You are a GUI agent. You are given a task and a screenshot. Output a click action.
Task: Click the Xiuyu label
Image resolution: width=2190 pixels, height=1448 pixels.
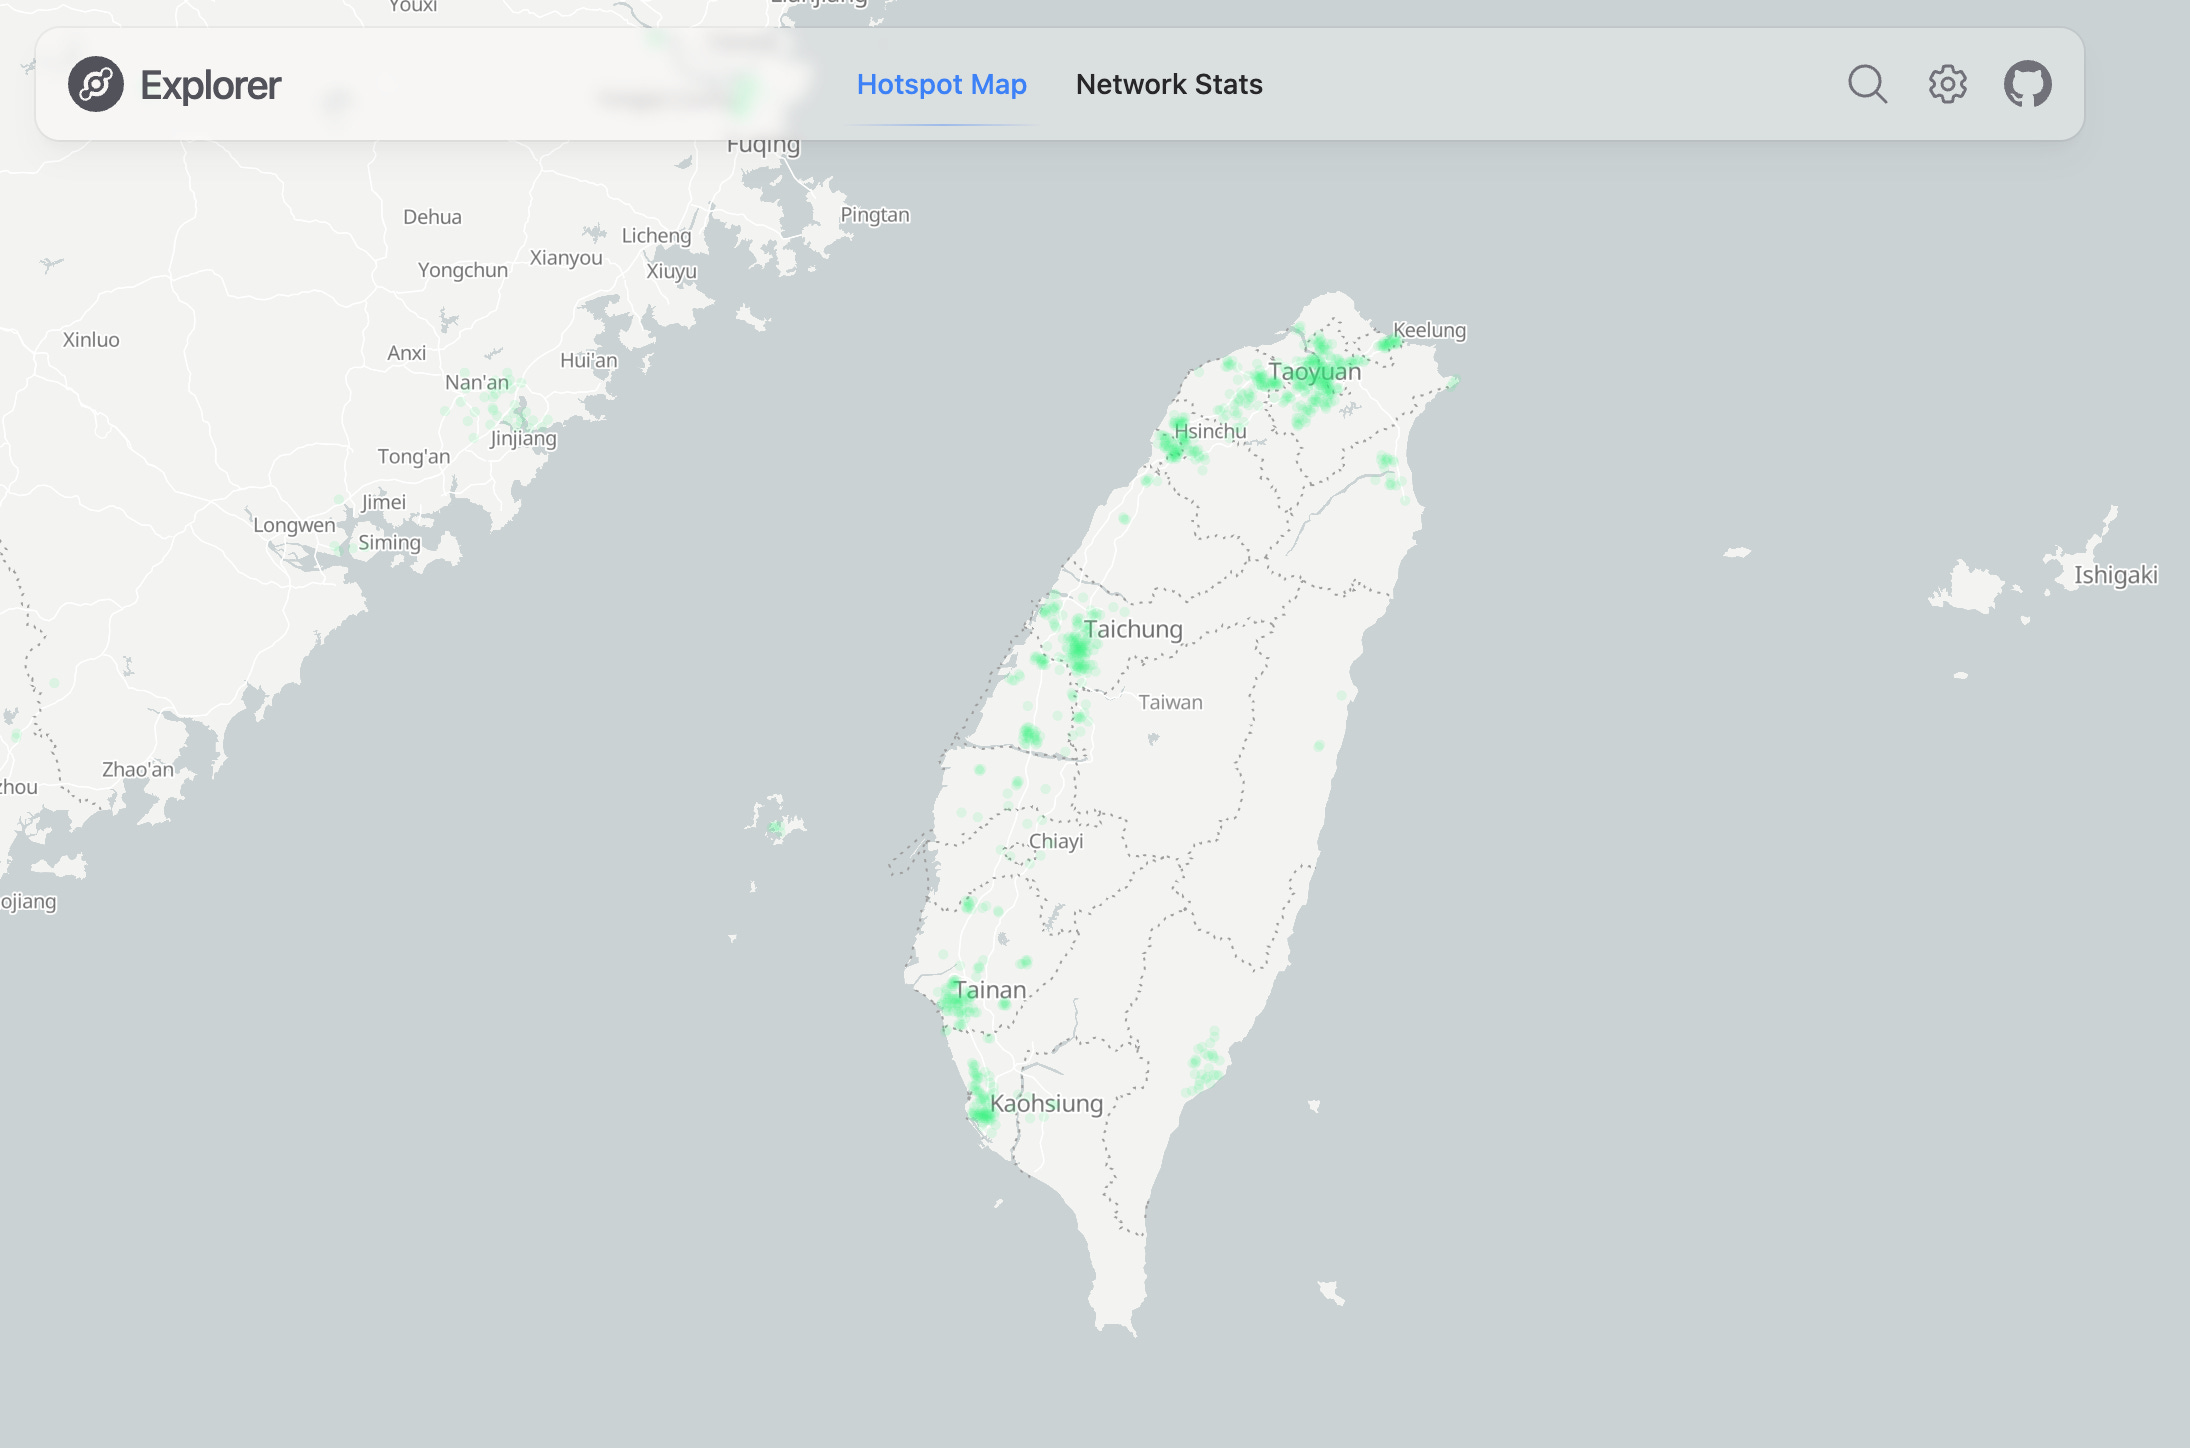point(671,271)
